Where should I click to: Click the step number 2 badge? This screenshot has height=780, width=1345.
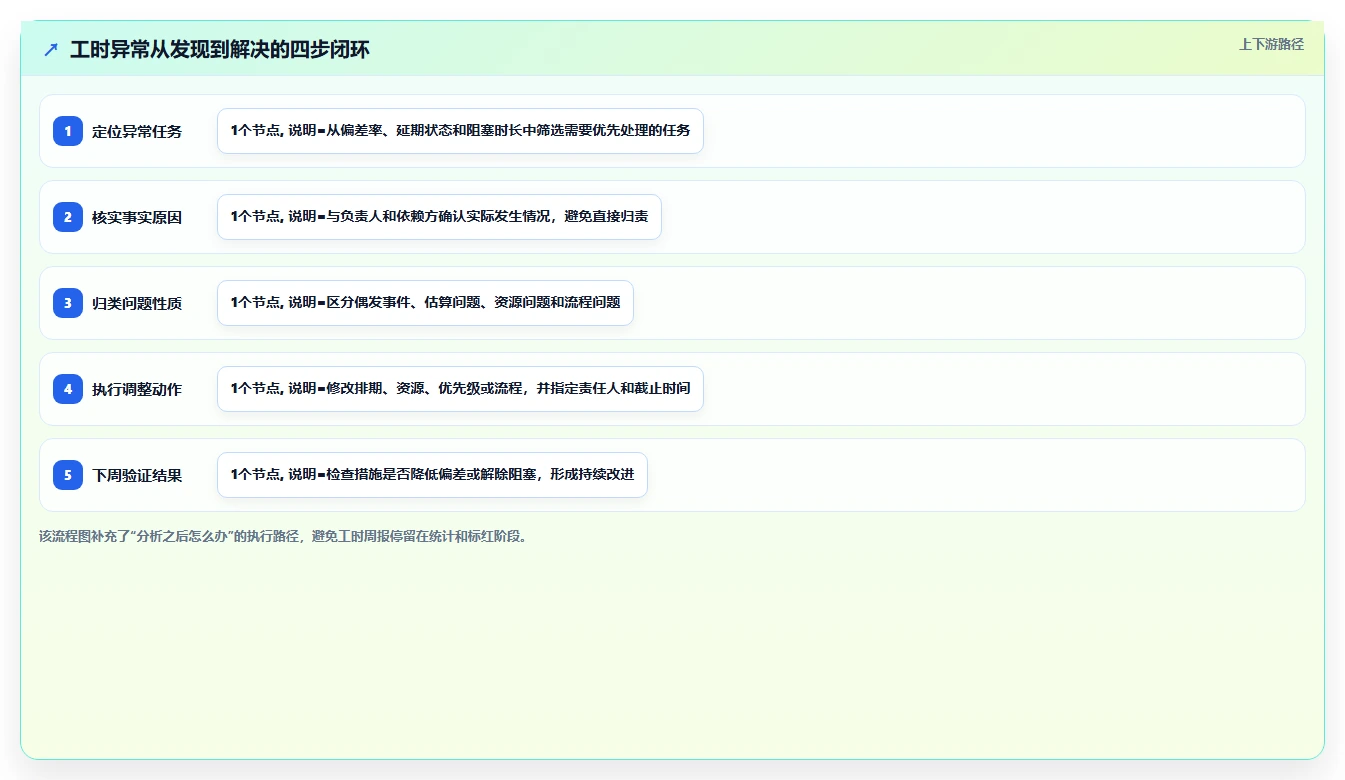68,217
